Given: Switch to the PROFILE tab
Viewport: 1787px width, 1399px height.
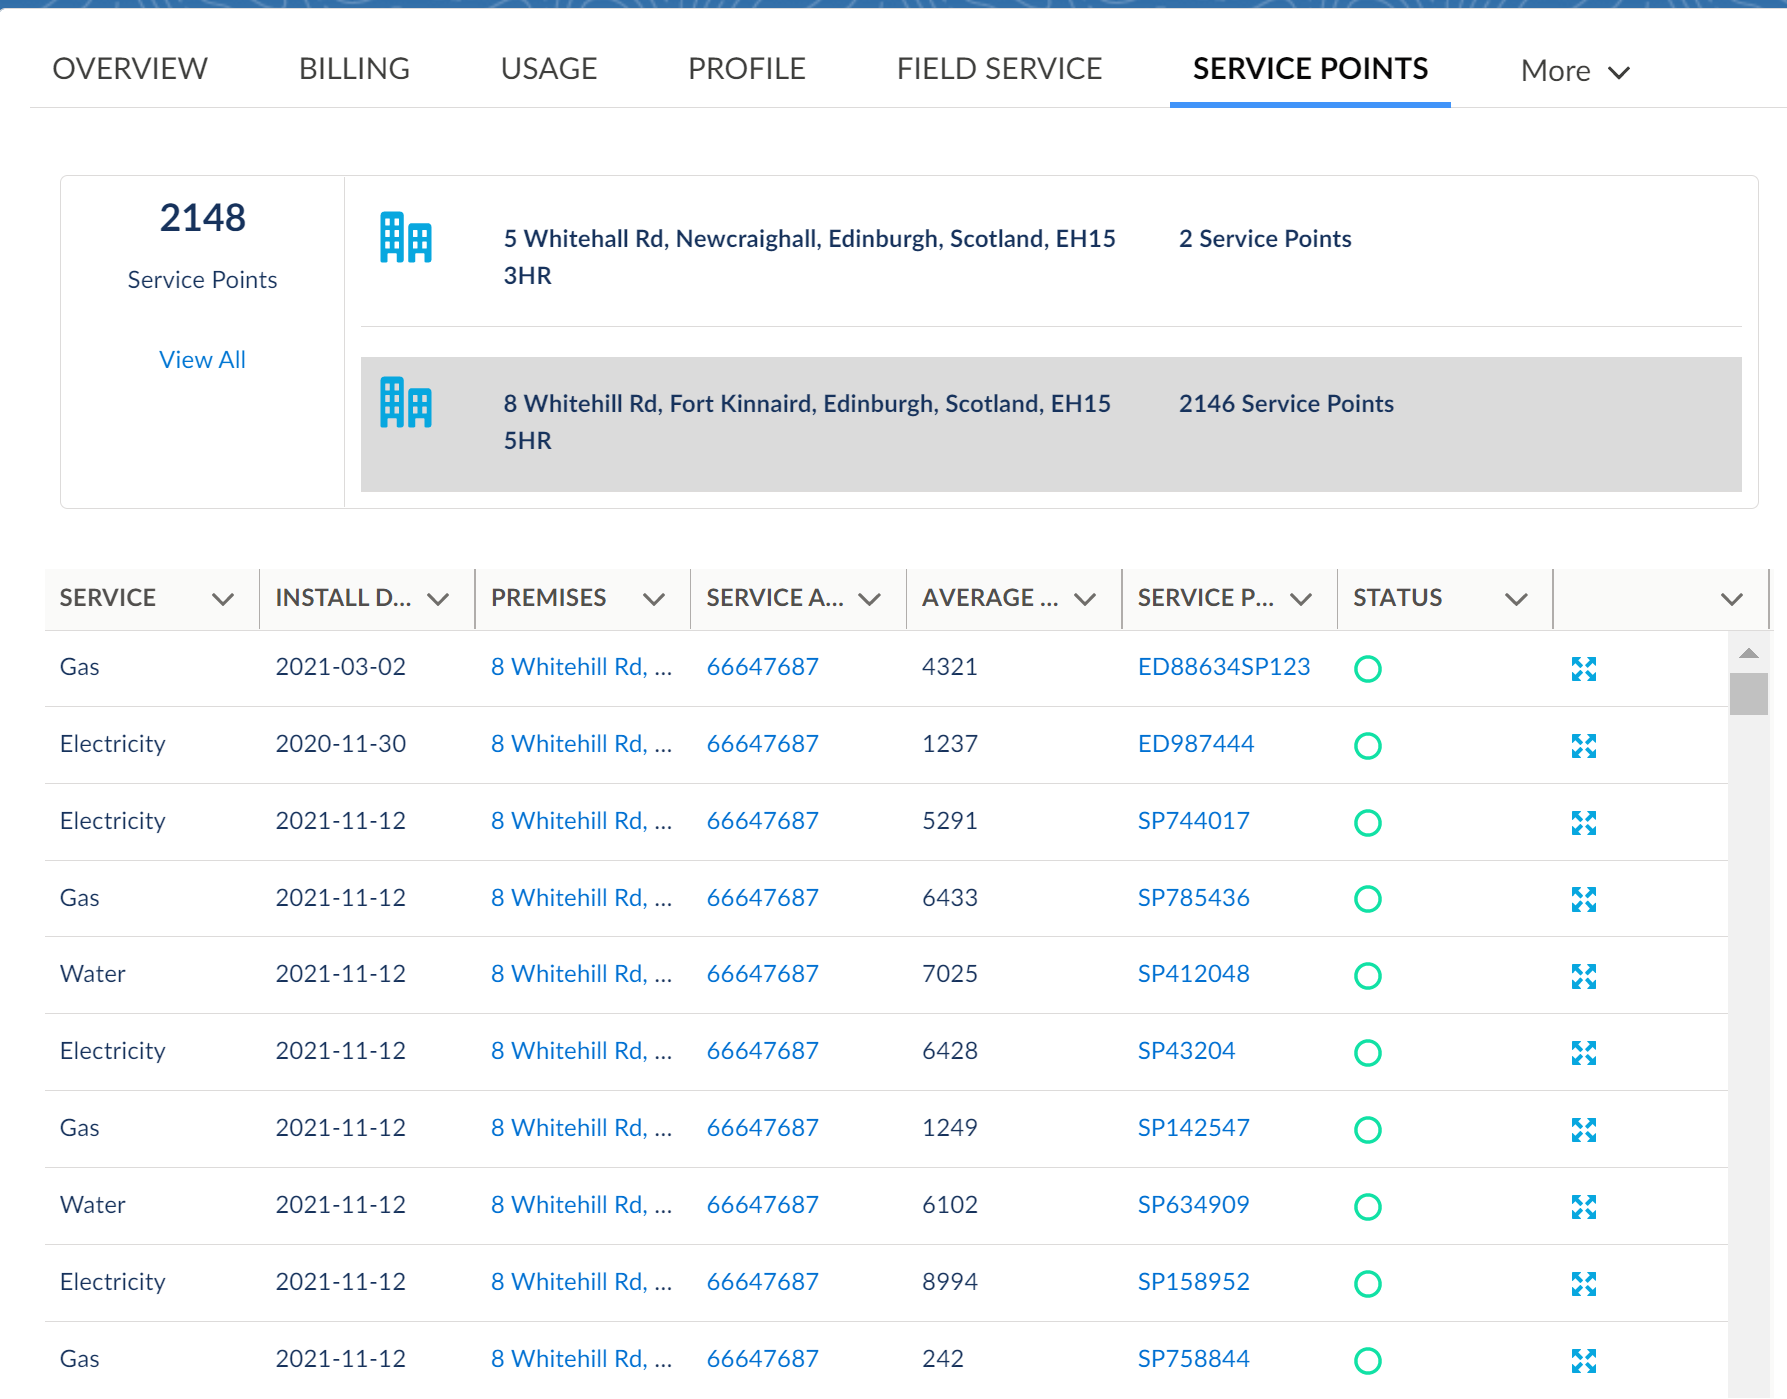Looking at the screenshot, I should 747,68.
